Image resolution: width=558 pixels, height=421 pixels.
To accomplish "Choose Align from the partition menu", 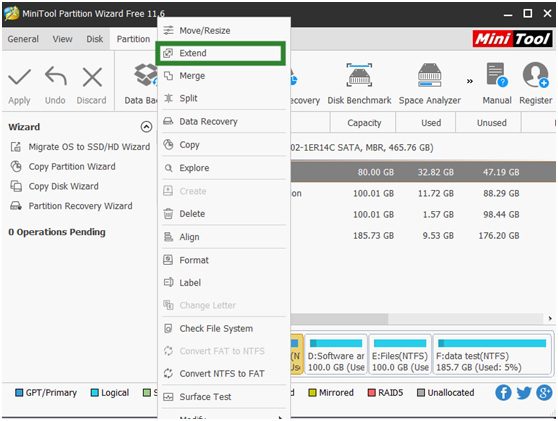I will [223, 237].
